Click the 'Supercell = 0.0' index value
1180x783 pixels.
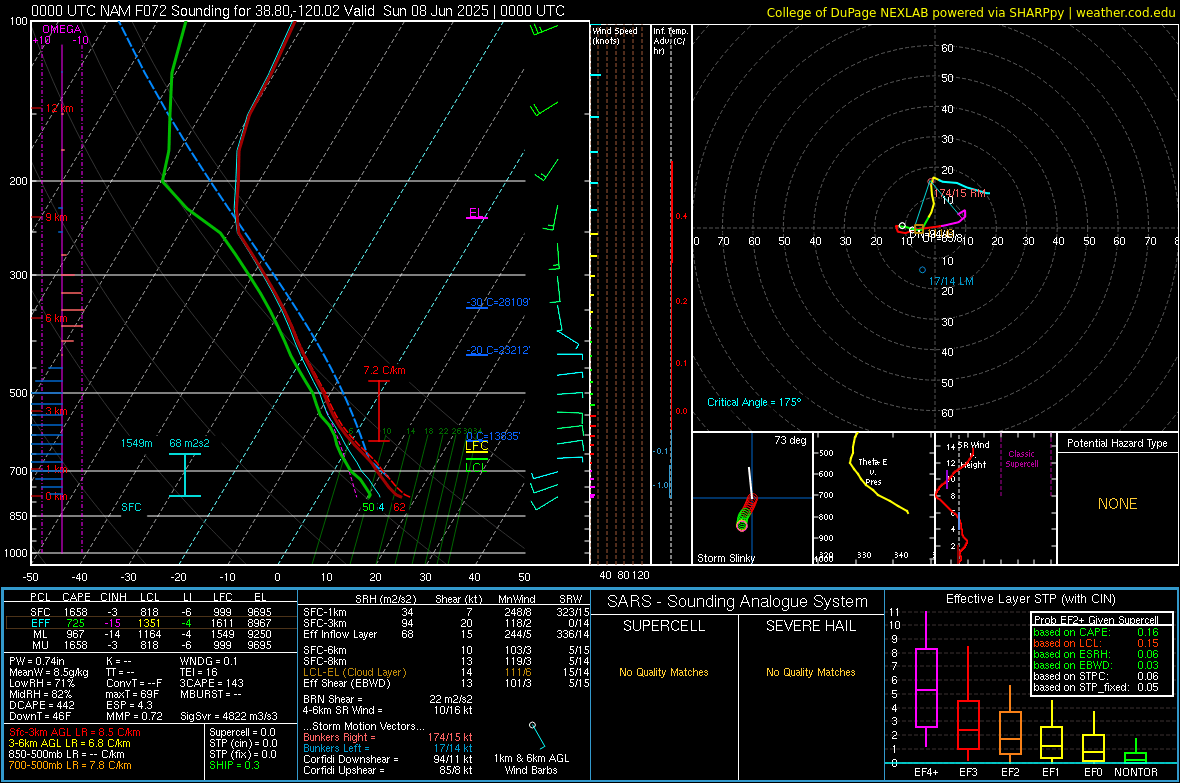[x=242, y=733]
